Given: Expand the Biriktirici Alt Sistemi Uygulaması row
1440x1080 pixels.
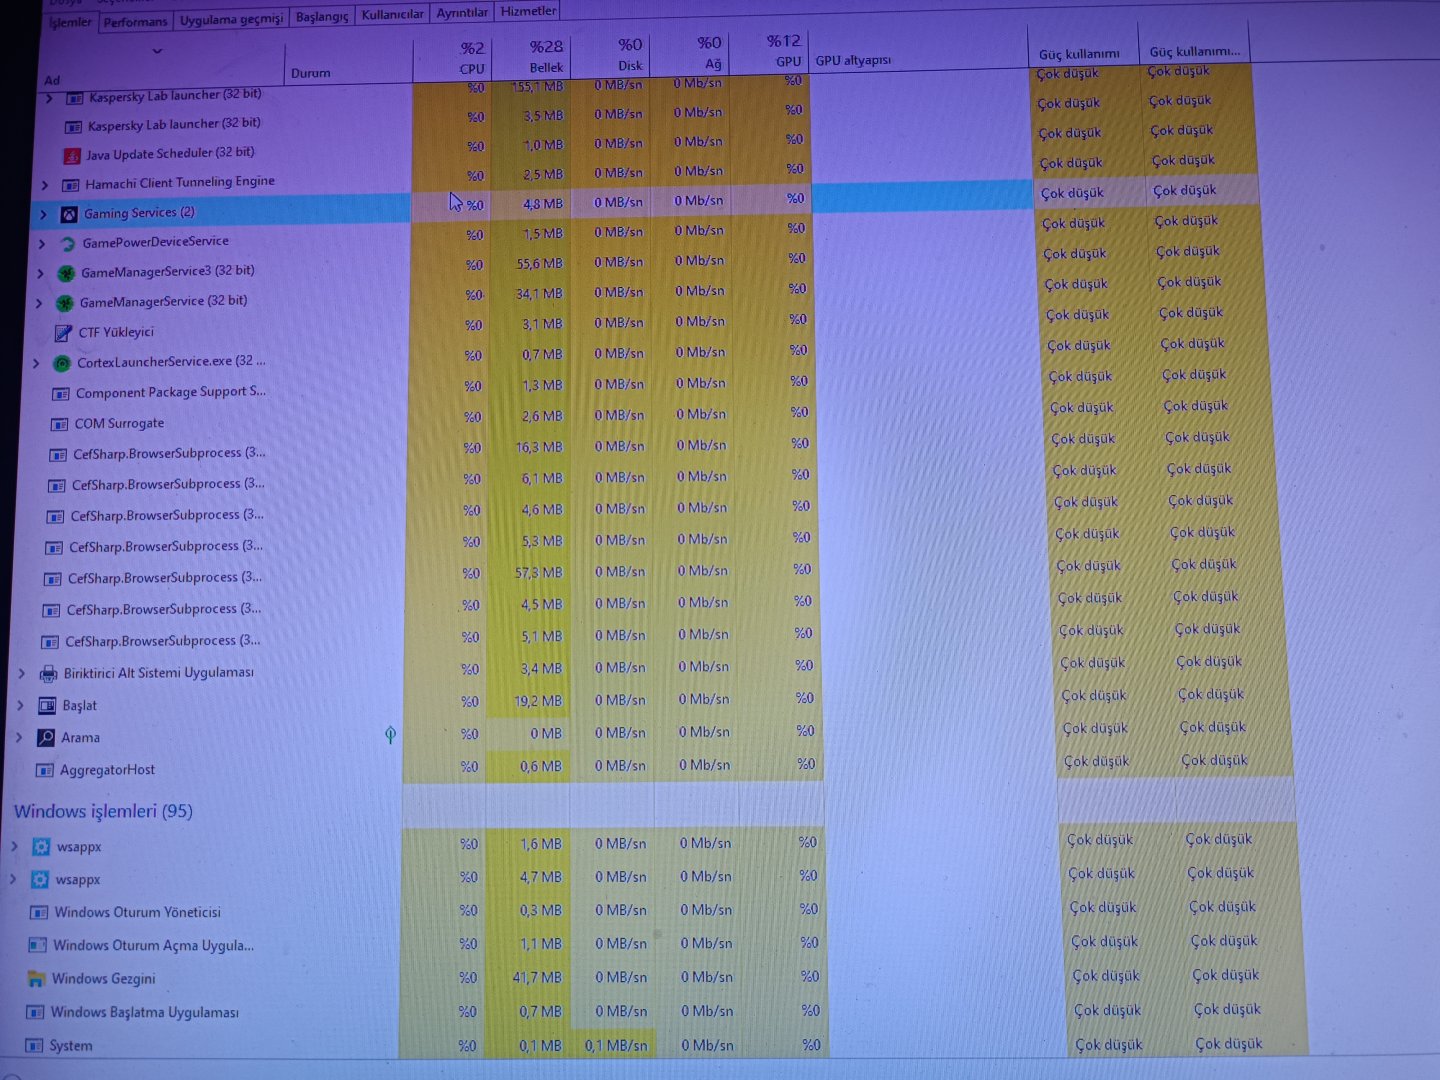Looking at the screenshot, I should pos(22,674).
